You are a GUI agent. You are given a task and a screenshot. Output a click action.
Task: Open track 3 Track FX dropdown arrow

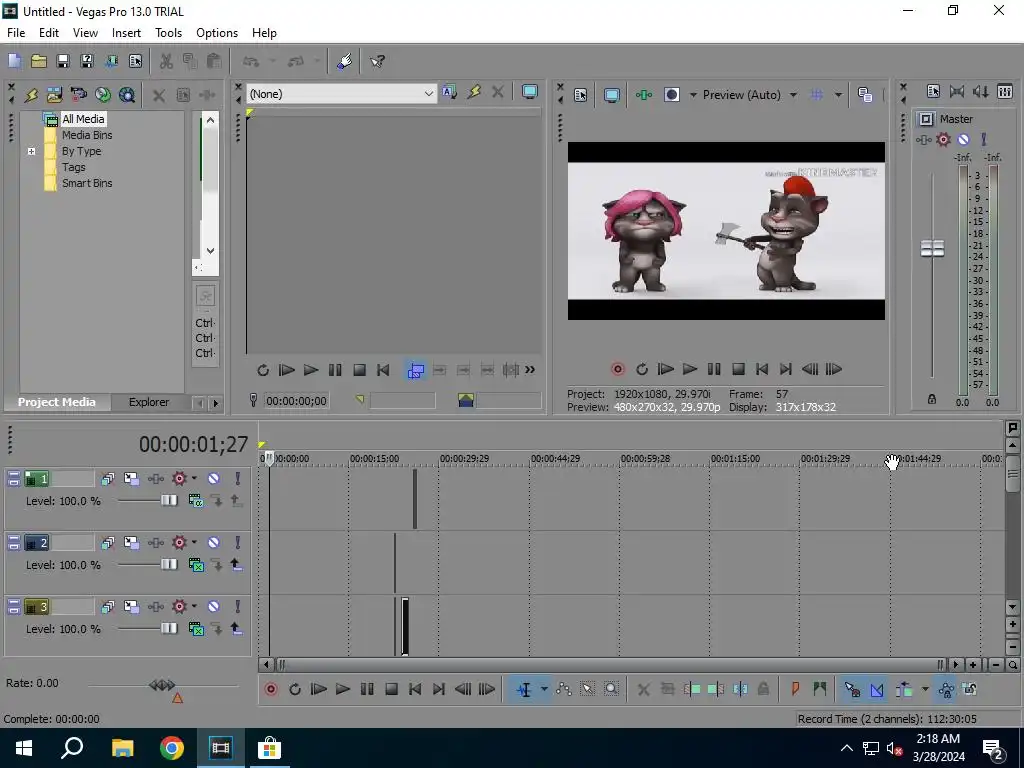[194, 607]
